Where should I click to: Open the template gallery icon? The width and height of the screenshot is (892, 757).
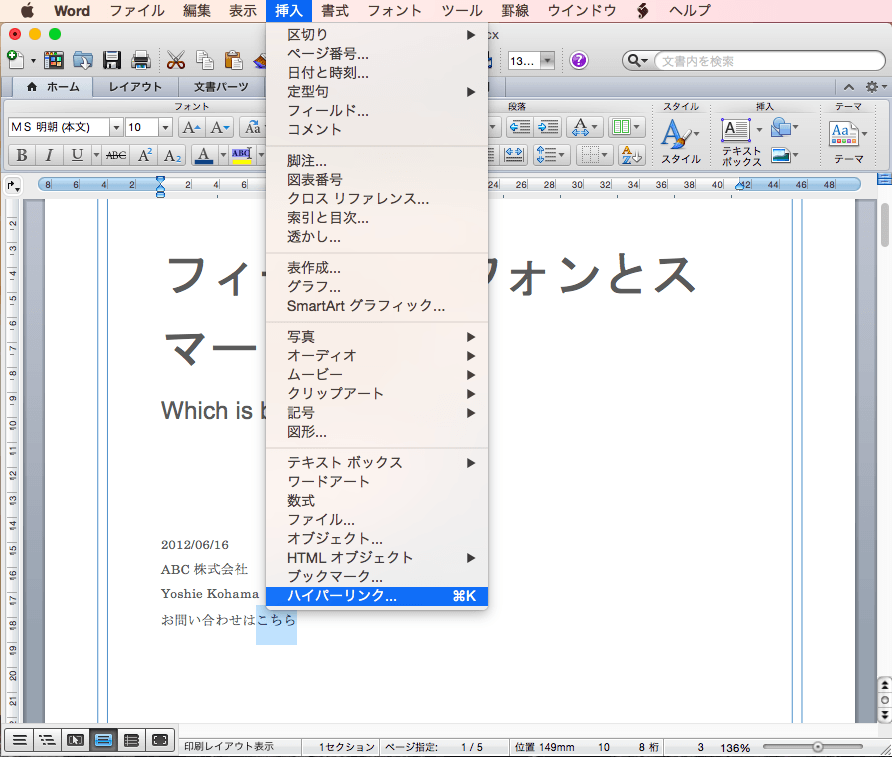[x=54, y=60]
